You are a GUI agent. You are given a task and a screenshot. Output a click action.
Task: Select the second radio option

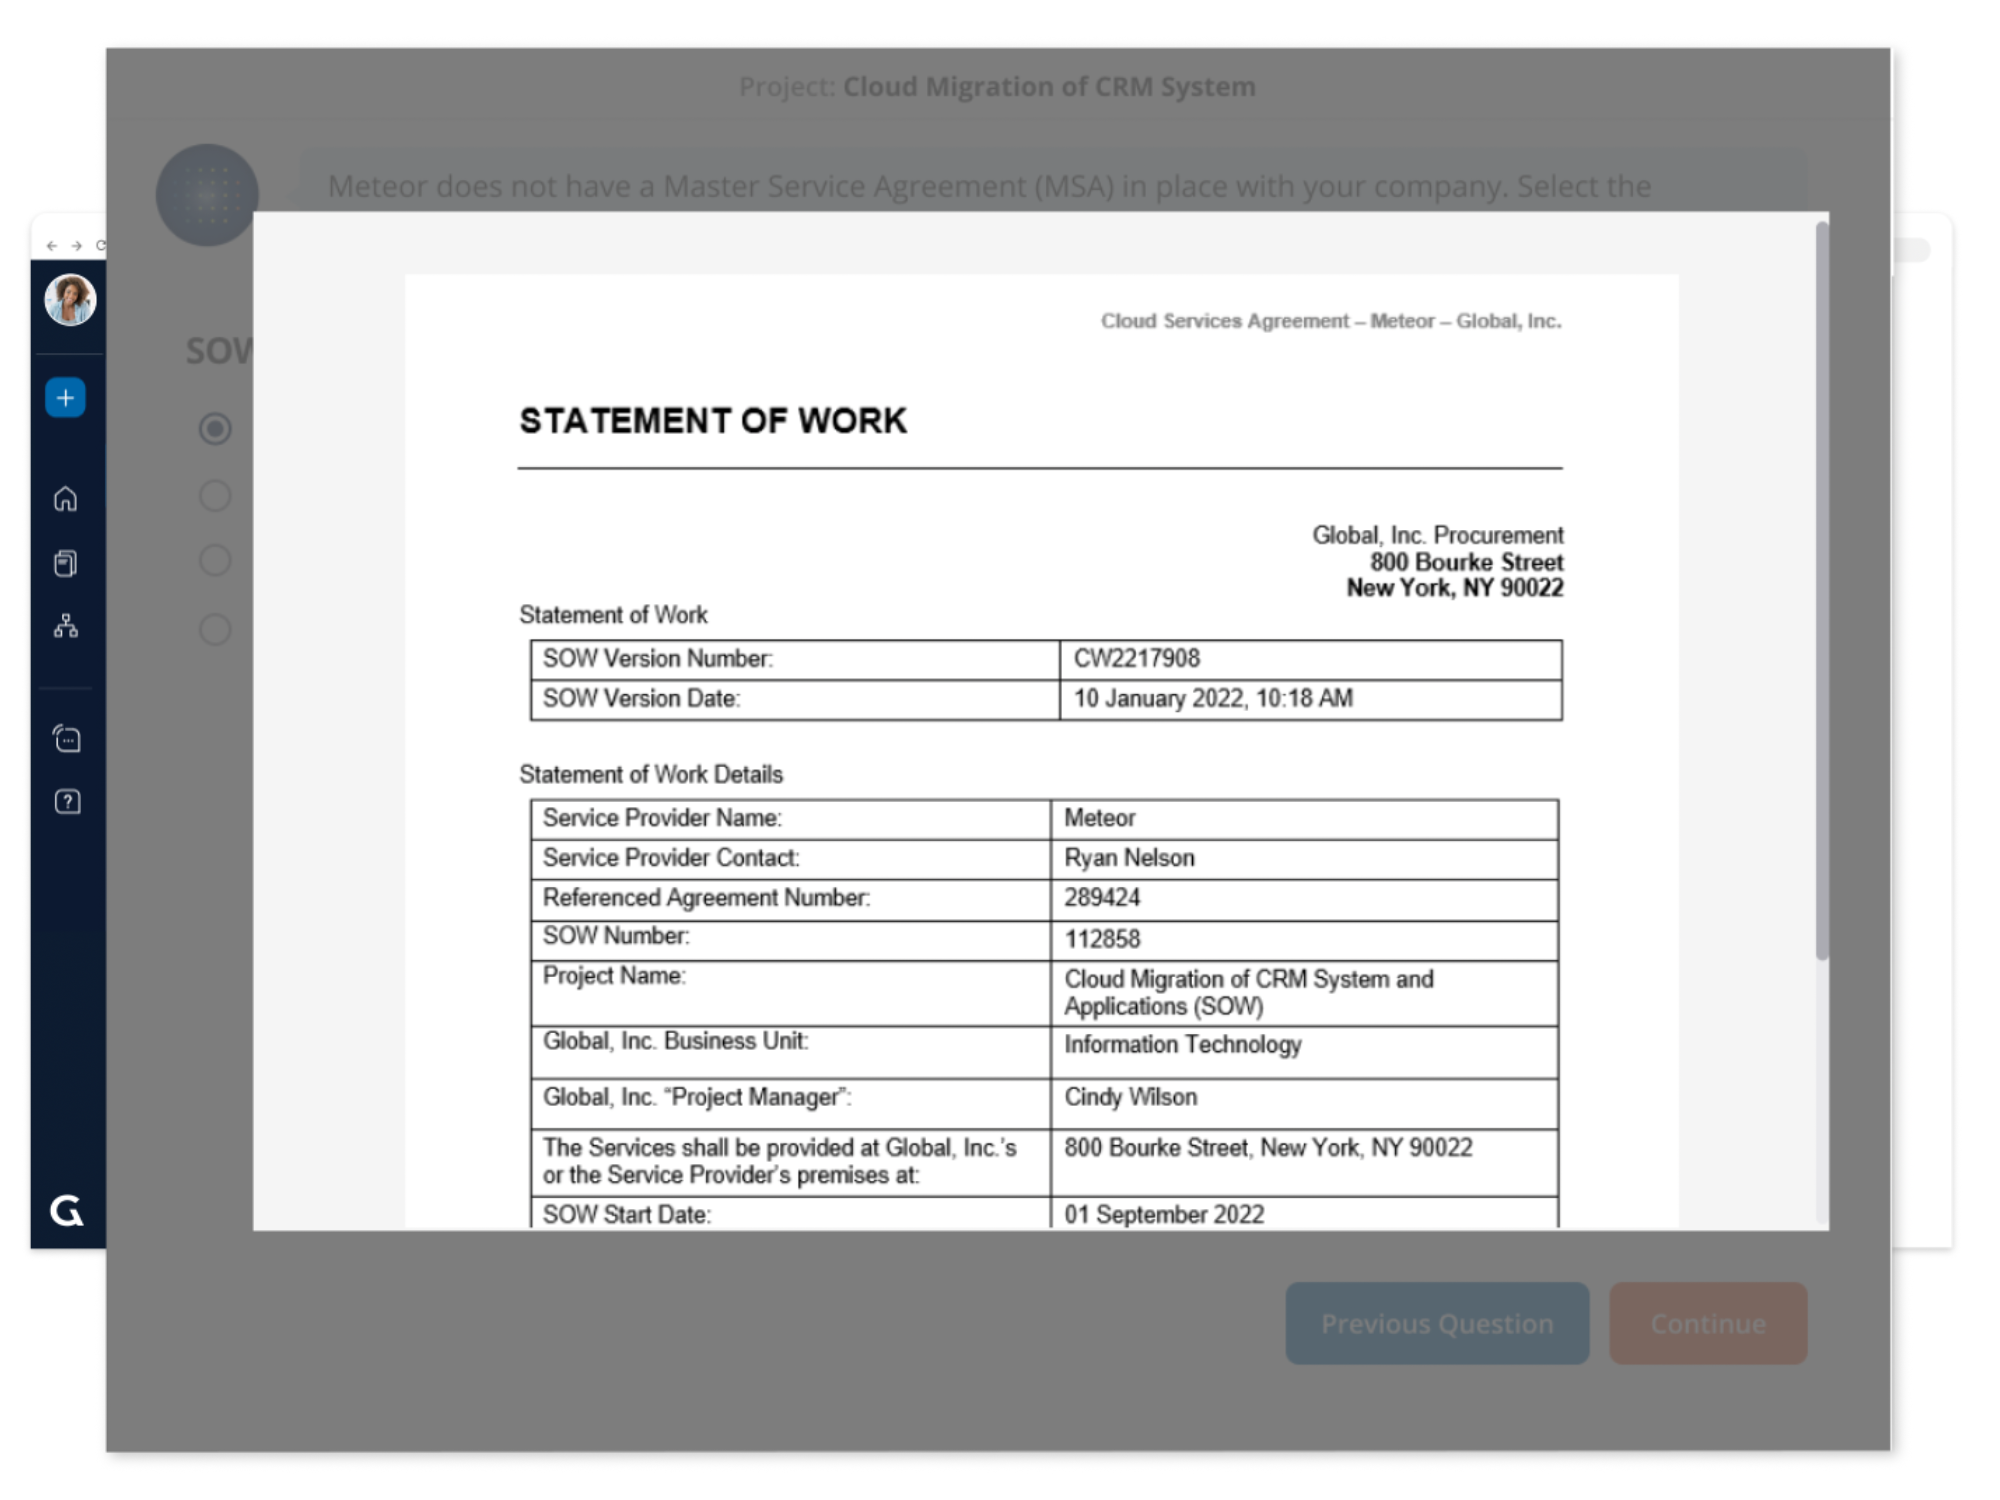coord(215,495)
